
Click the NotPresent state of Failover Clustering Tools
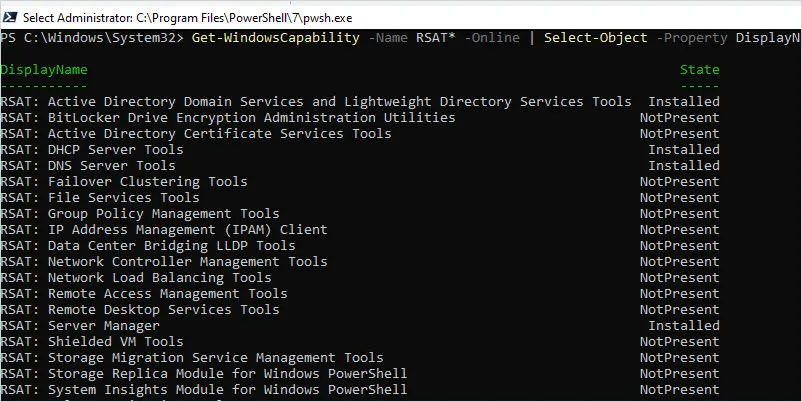pos(680,182)
